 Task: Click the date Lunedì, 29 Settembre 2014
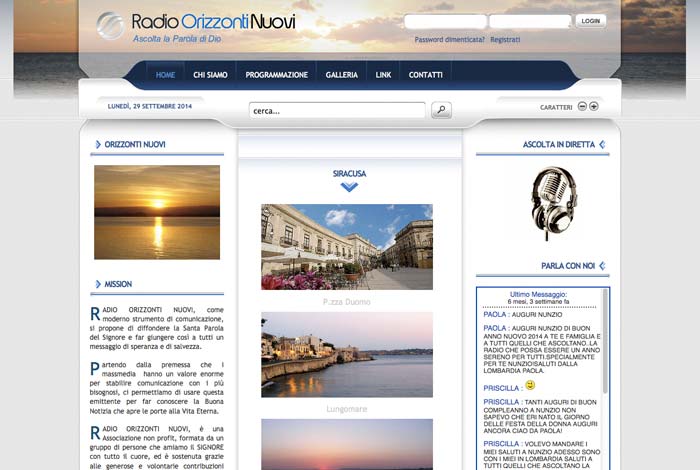(150, 106)
